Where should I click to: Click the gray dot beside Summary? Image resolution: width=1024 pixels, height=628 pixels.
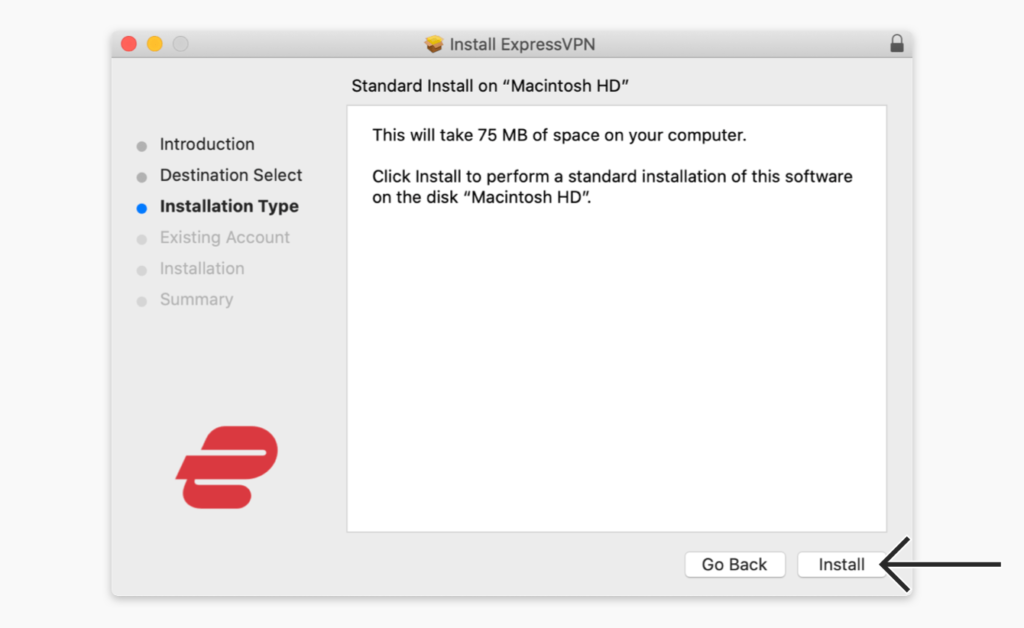tap(141, 300)
